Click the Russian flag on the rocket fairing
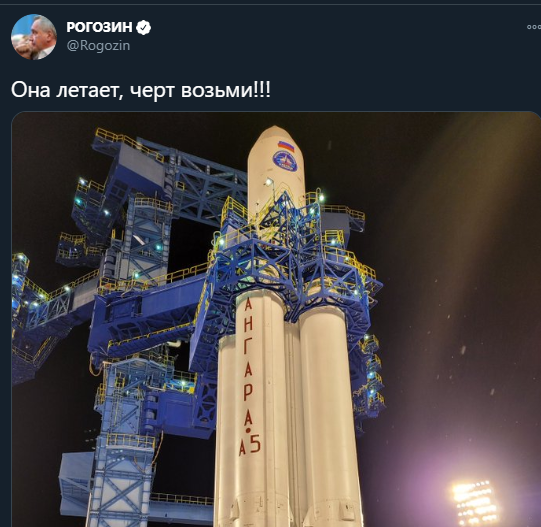The image size is (541, 527). click(x=286, y=146)
